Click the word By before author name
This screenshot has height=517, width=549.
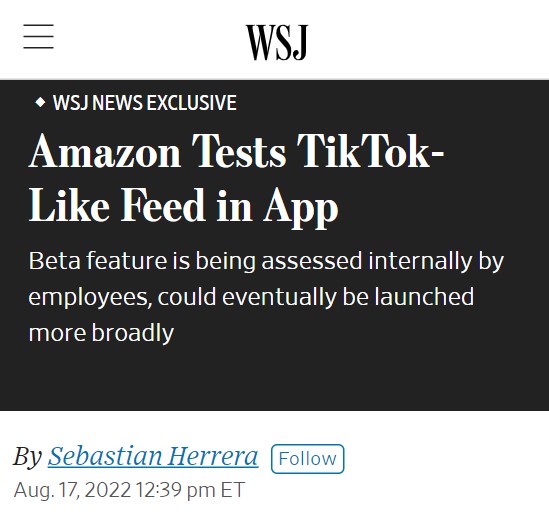28,457
